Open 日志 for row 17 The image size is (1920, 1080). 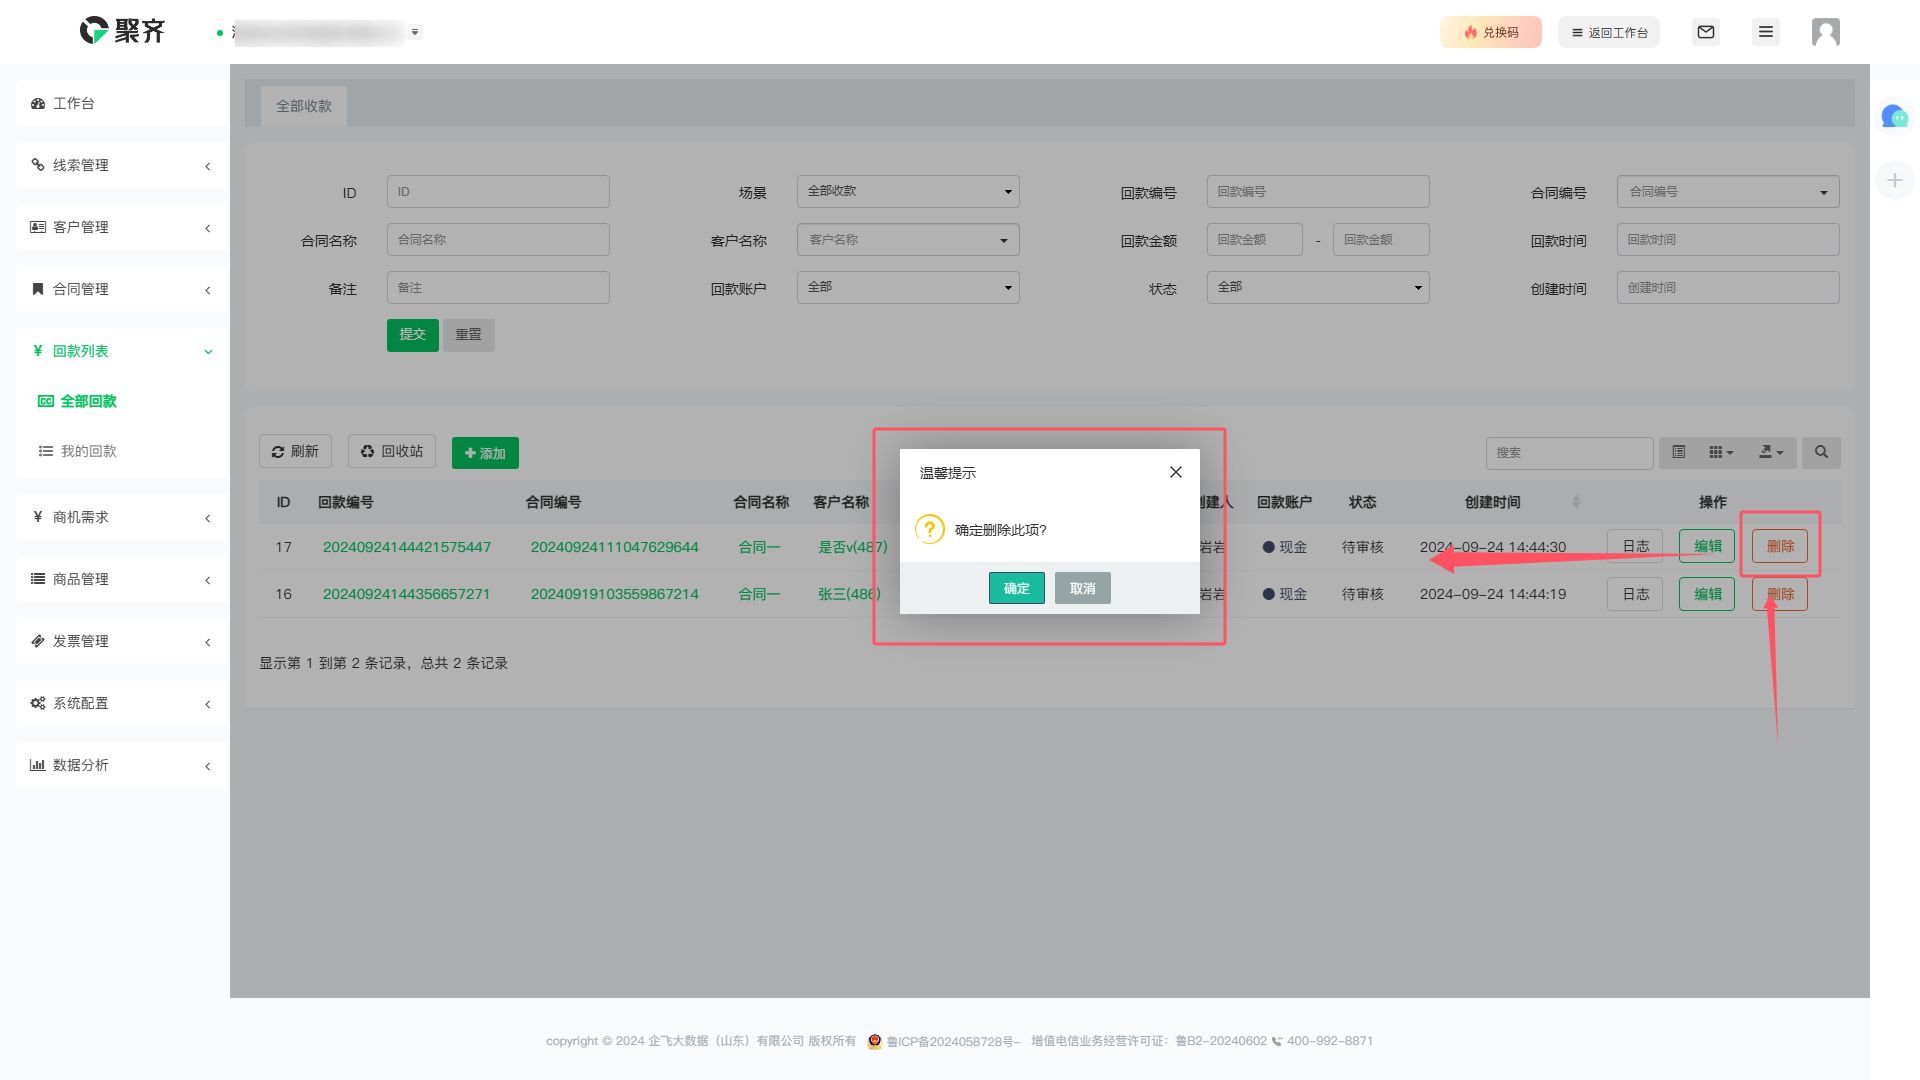pyautogui.click(x=1635, y=546)
